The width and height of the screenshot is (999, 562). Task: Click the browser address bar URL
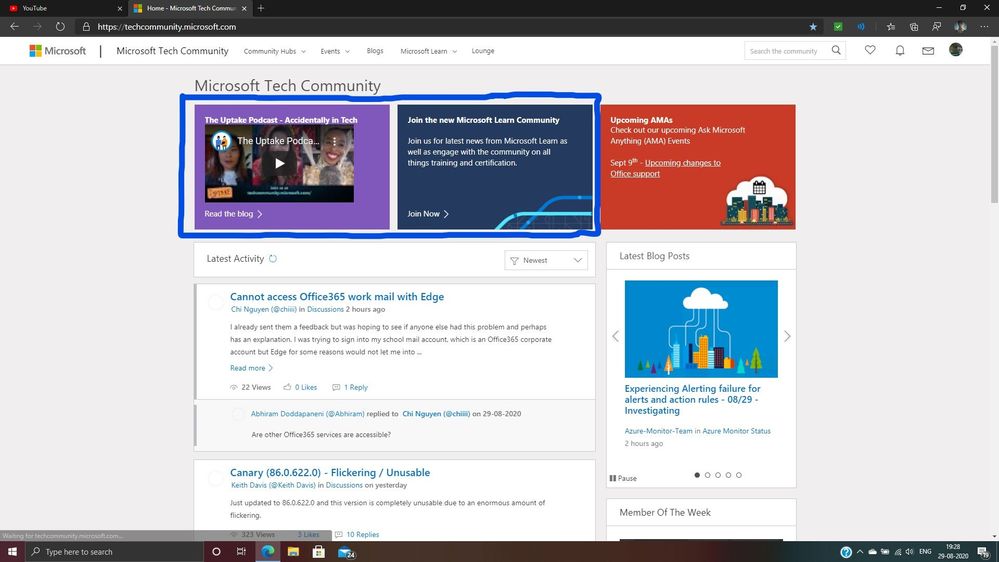[167, 27]
